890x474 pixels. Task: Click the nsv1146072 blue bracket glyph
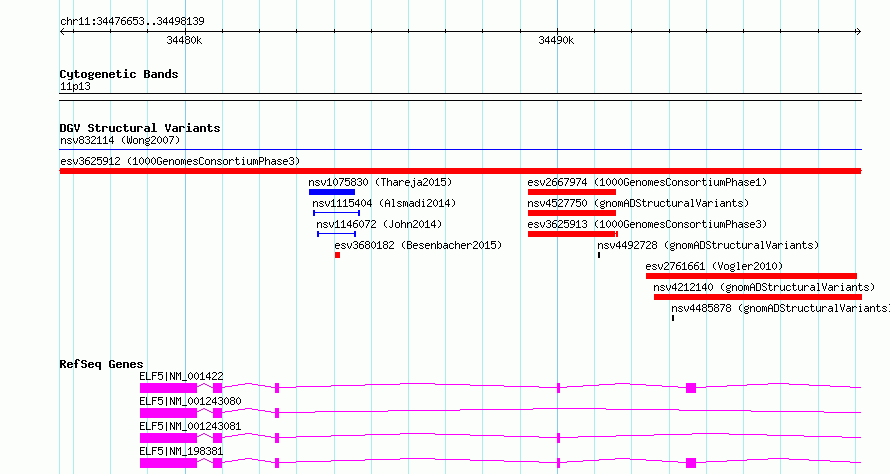click(x=337, y=234)
